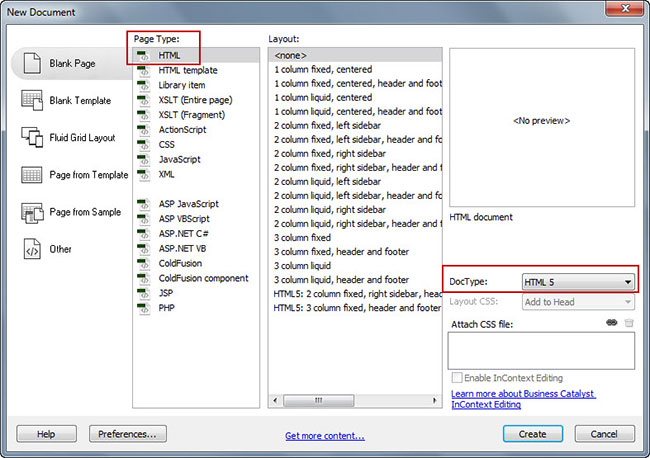Image resolution: width=650 pixels, height=458 pixels.
Task: Click the remove style sheet trash icon
Action: [629, 323]
